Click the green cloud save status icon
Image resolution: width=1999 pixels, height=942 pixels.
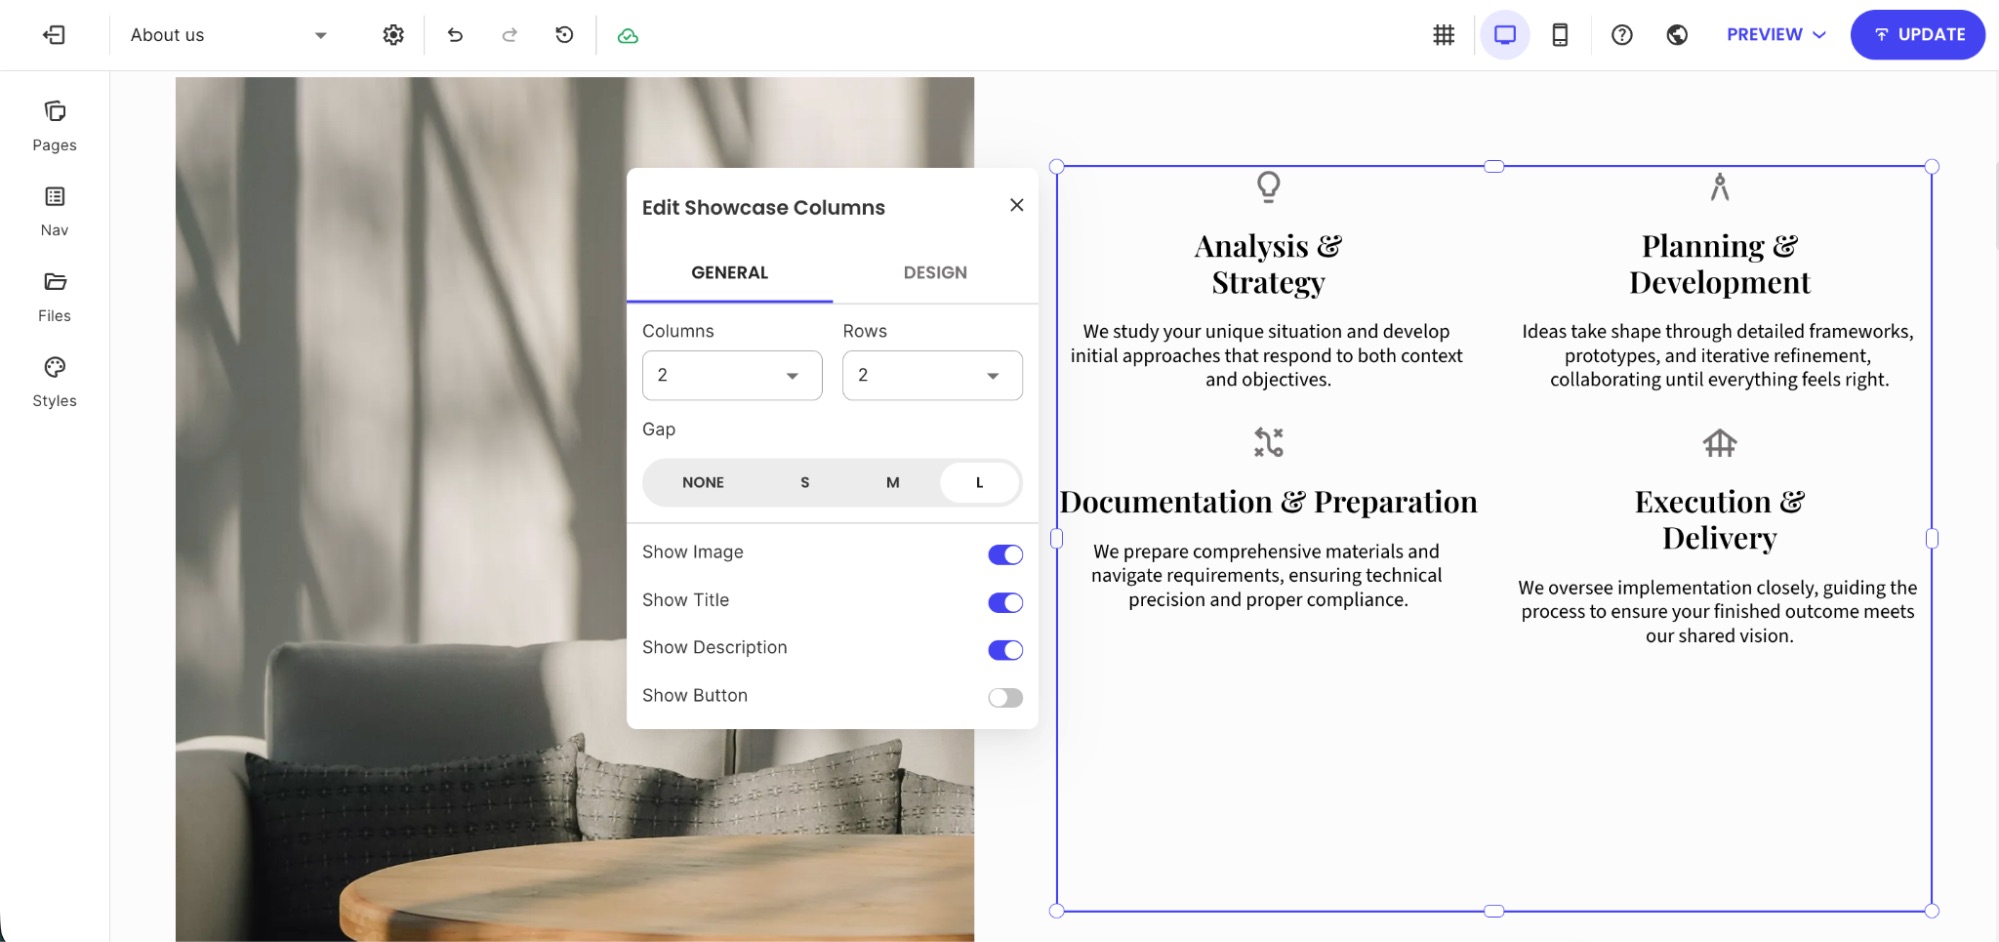(628, 36)
